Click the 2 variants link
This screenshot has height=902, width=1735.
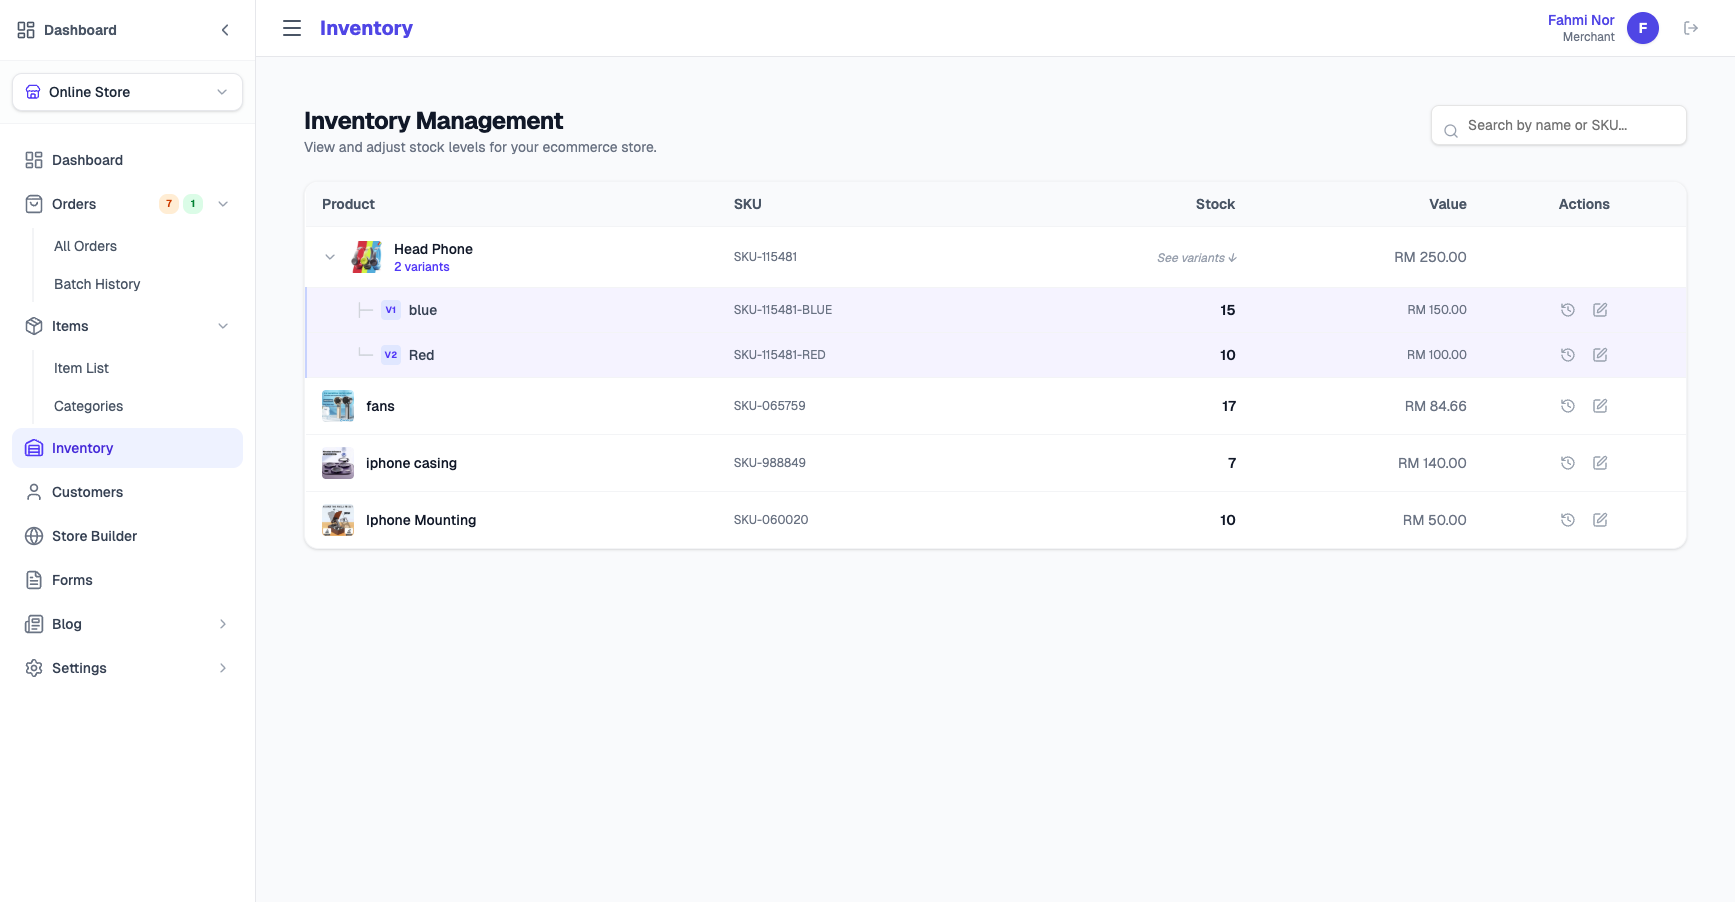421,267
